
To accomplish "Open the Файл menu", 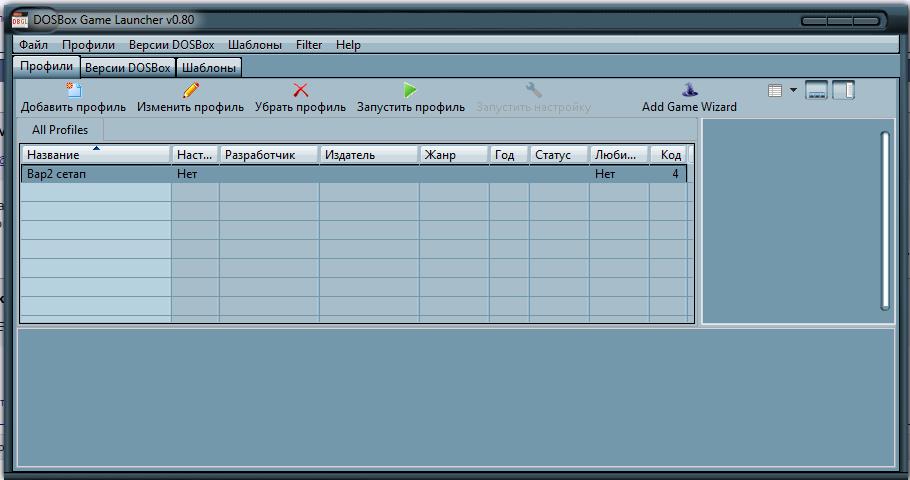I will (33, 45).
